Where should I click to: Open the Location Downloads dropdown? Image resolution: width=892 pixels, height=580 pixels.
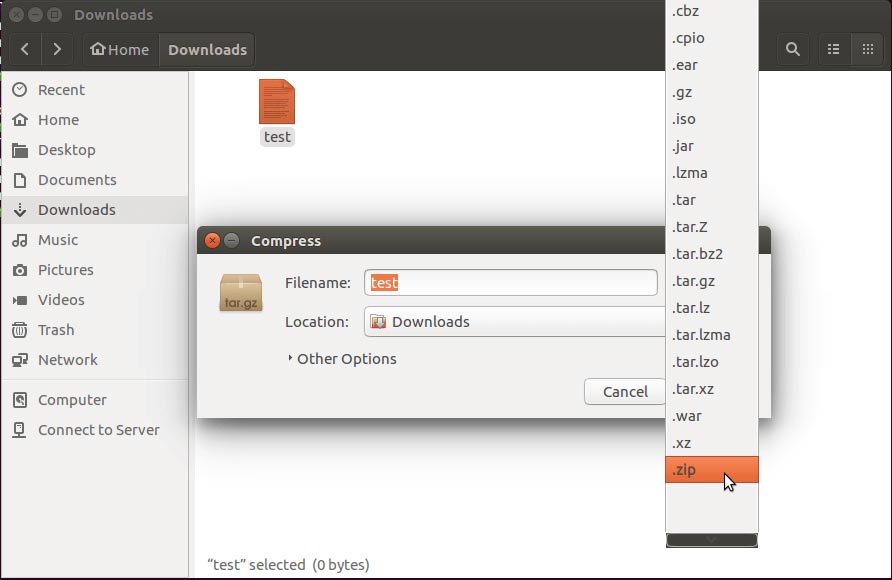pyautogui.click(x=514, y=322)
